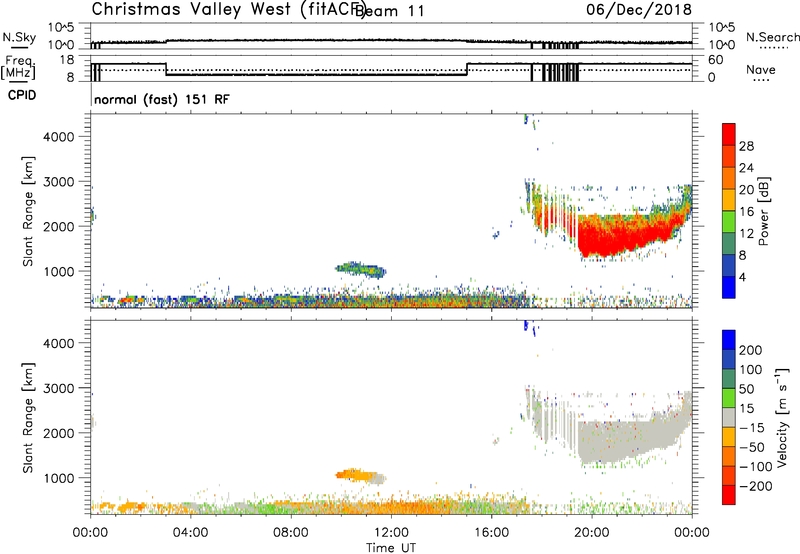Click the "Power [dB]" colorbar title
800x554 pixels.
(764, 211)
